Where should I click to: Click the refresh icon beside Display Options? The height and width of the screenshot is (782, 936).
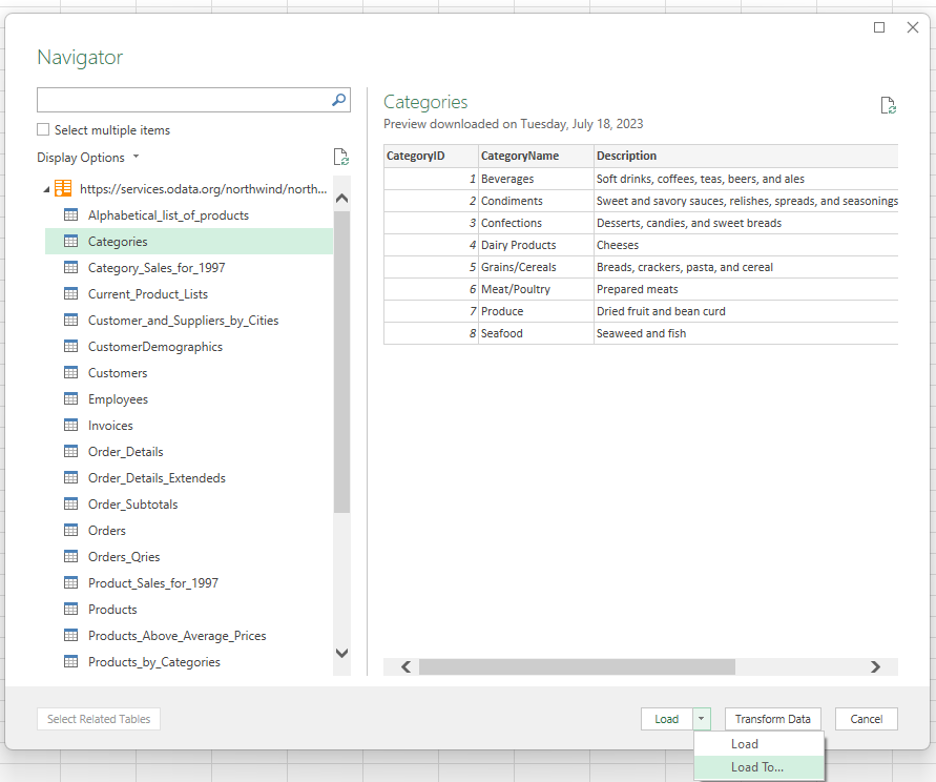coord(340,156)
